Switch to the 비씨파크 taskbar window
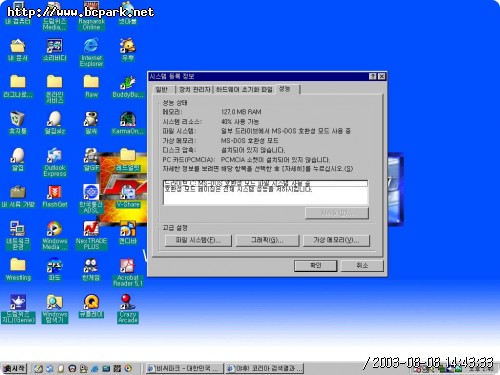500x375 pixels. pos(185,368)
